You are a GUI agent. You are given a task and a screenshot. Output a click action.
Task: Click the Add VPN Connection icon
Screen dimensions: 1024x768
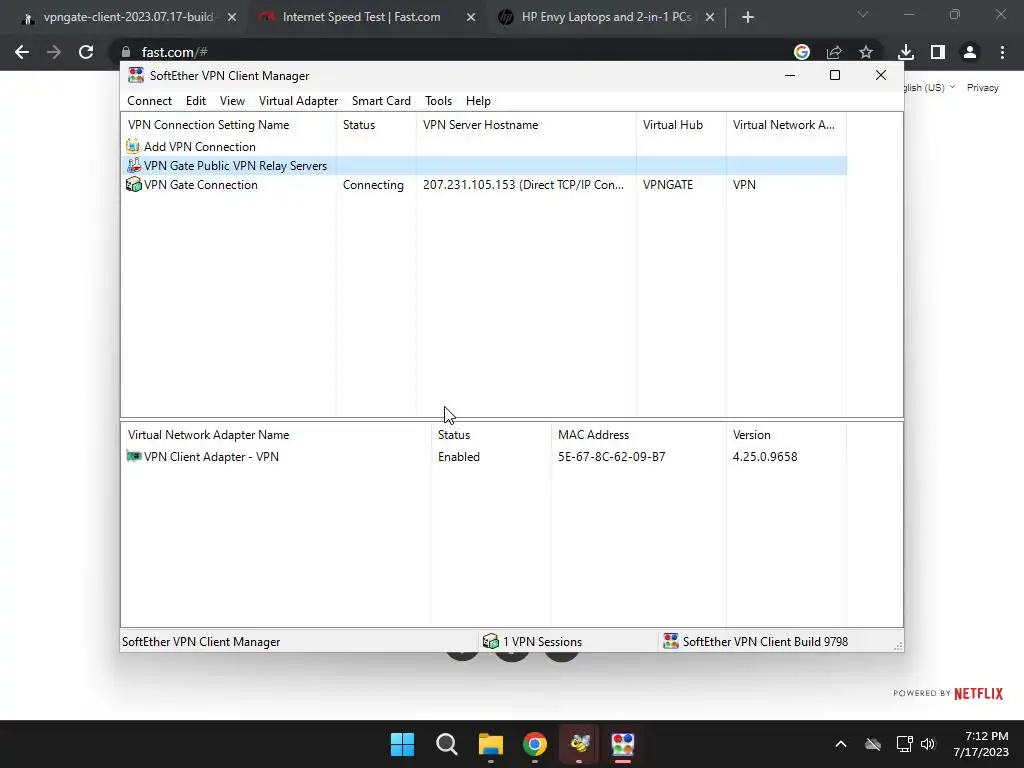pos(133,146)
